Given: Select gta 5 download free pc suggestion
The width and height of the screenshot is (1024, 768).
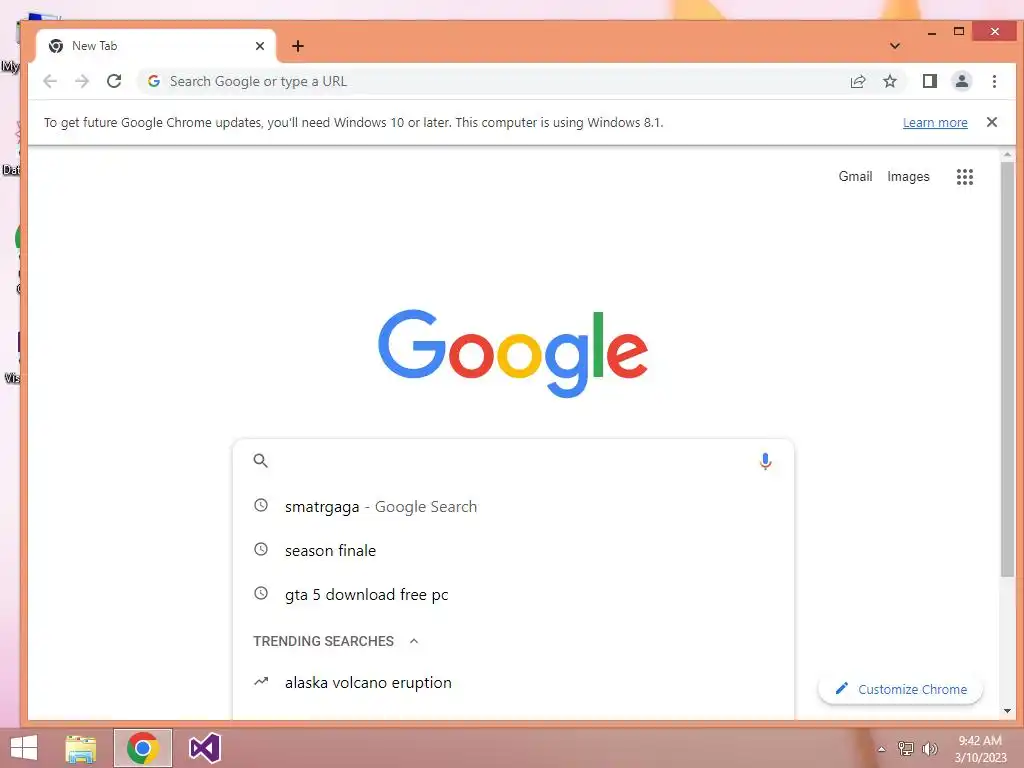Looking at the screenshot, I should [x=513, y=594].
